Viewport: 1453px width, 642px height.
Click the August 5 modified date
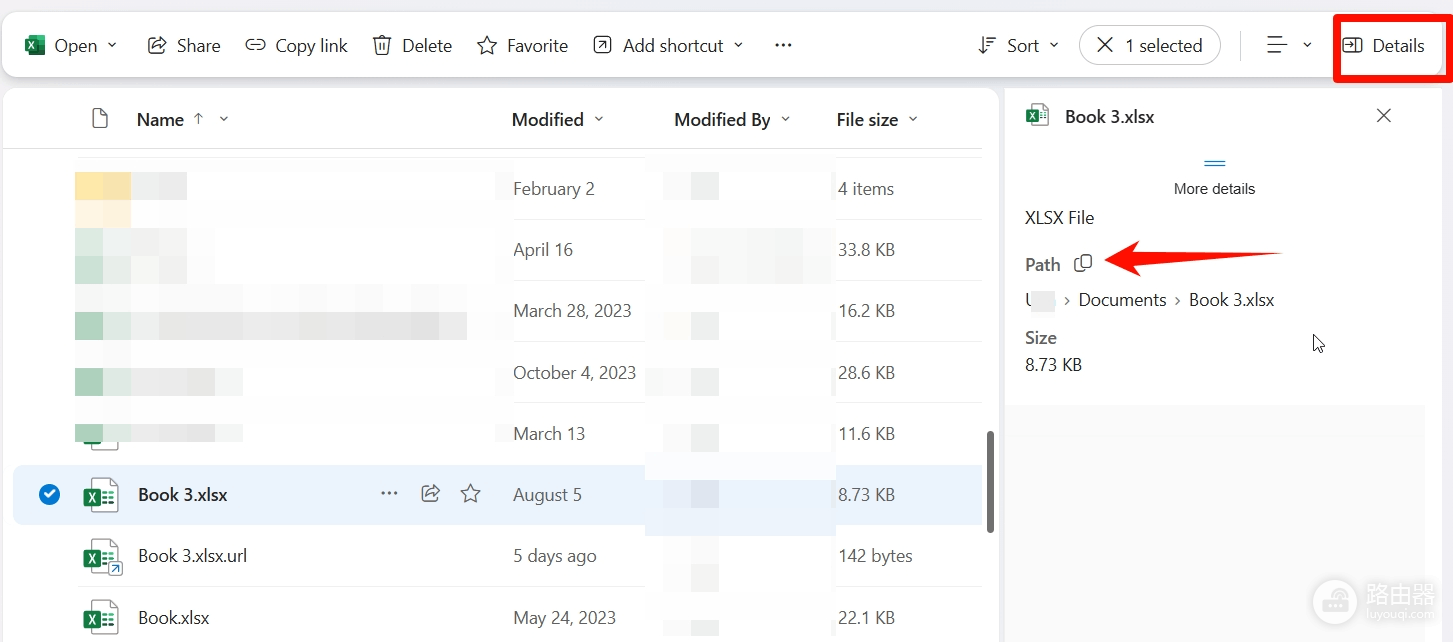click(547, 495)
